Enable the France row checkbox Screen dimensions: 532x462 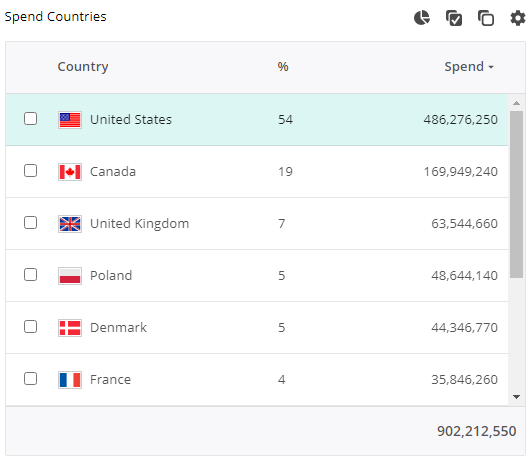tap(31, 379)
